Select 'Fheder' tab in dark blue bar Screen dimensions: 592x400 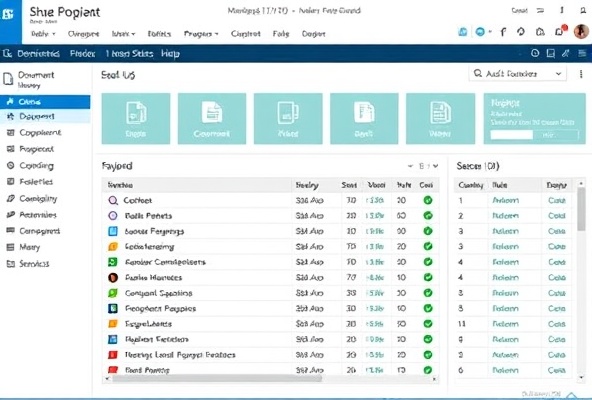tap(82, 54)
